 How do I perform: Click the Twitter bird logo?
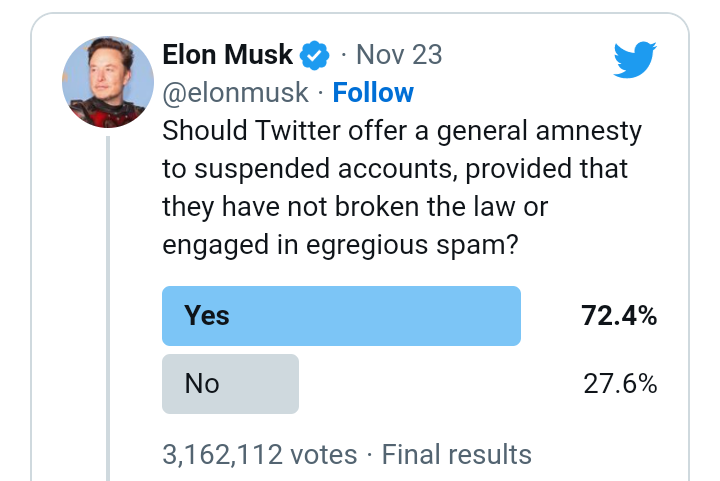634,60
